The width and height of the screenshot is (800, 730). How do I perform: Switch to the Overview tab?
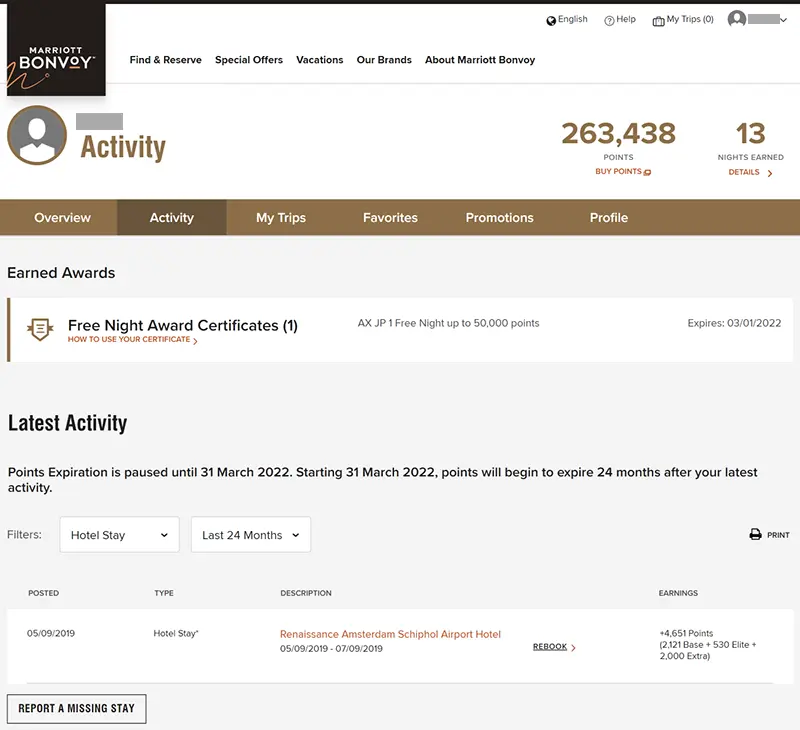(x=62, y=218)
